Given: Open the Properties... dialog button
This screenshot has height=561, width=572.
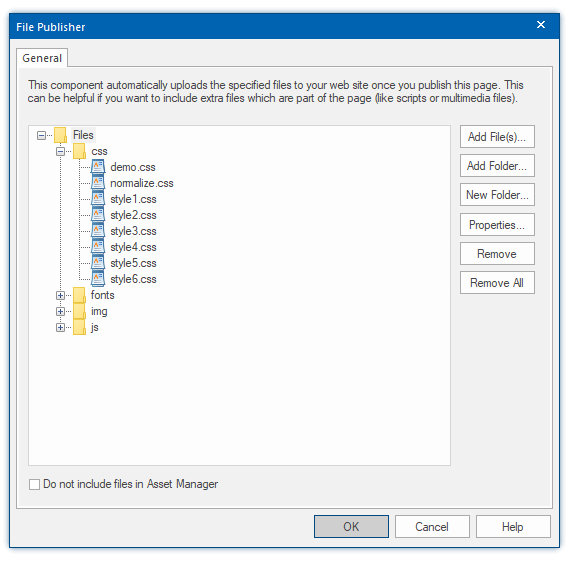Looking at the screenshot, I should coord(497,225).
